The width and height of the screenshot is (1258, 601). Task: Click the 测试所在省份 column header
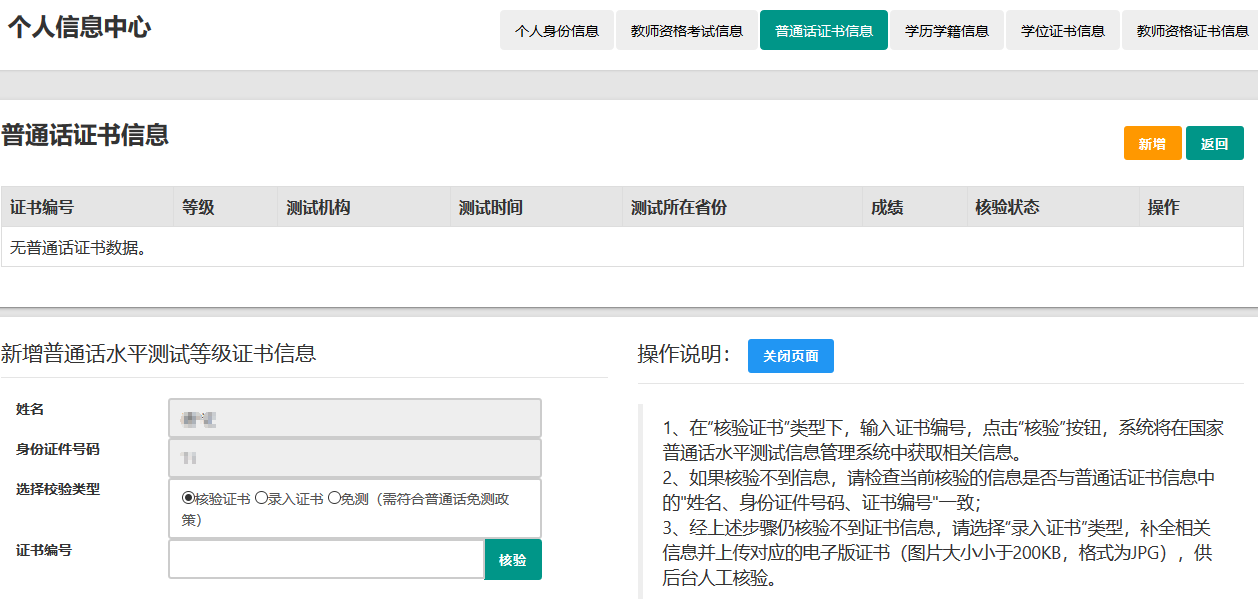click(x=678, y=207)
